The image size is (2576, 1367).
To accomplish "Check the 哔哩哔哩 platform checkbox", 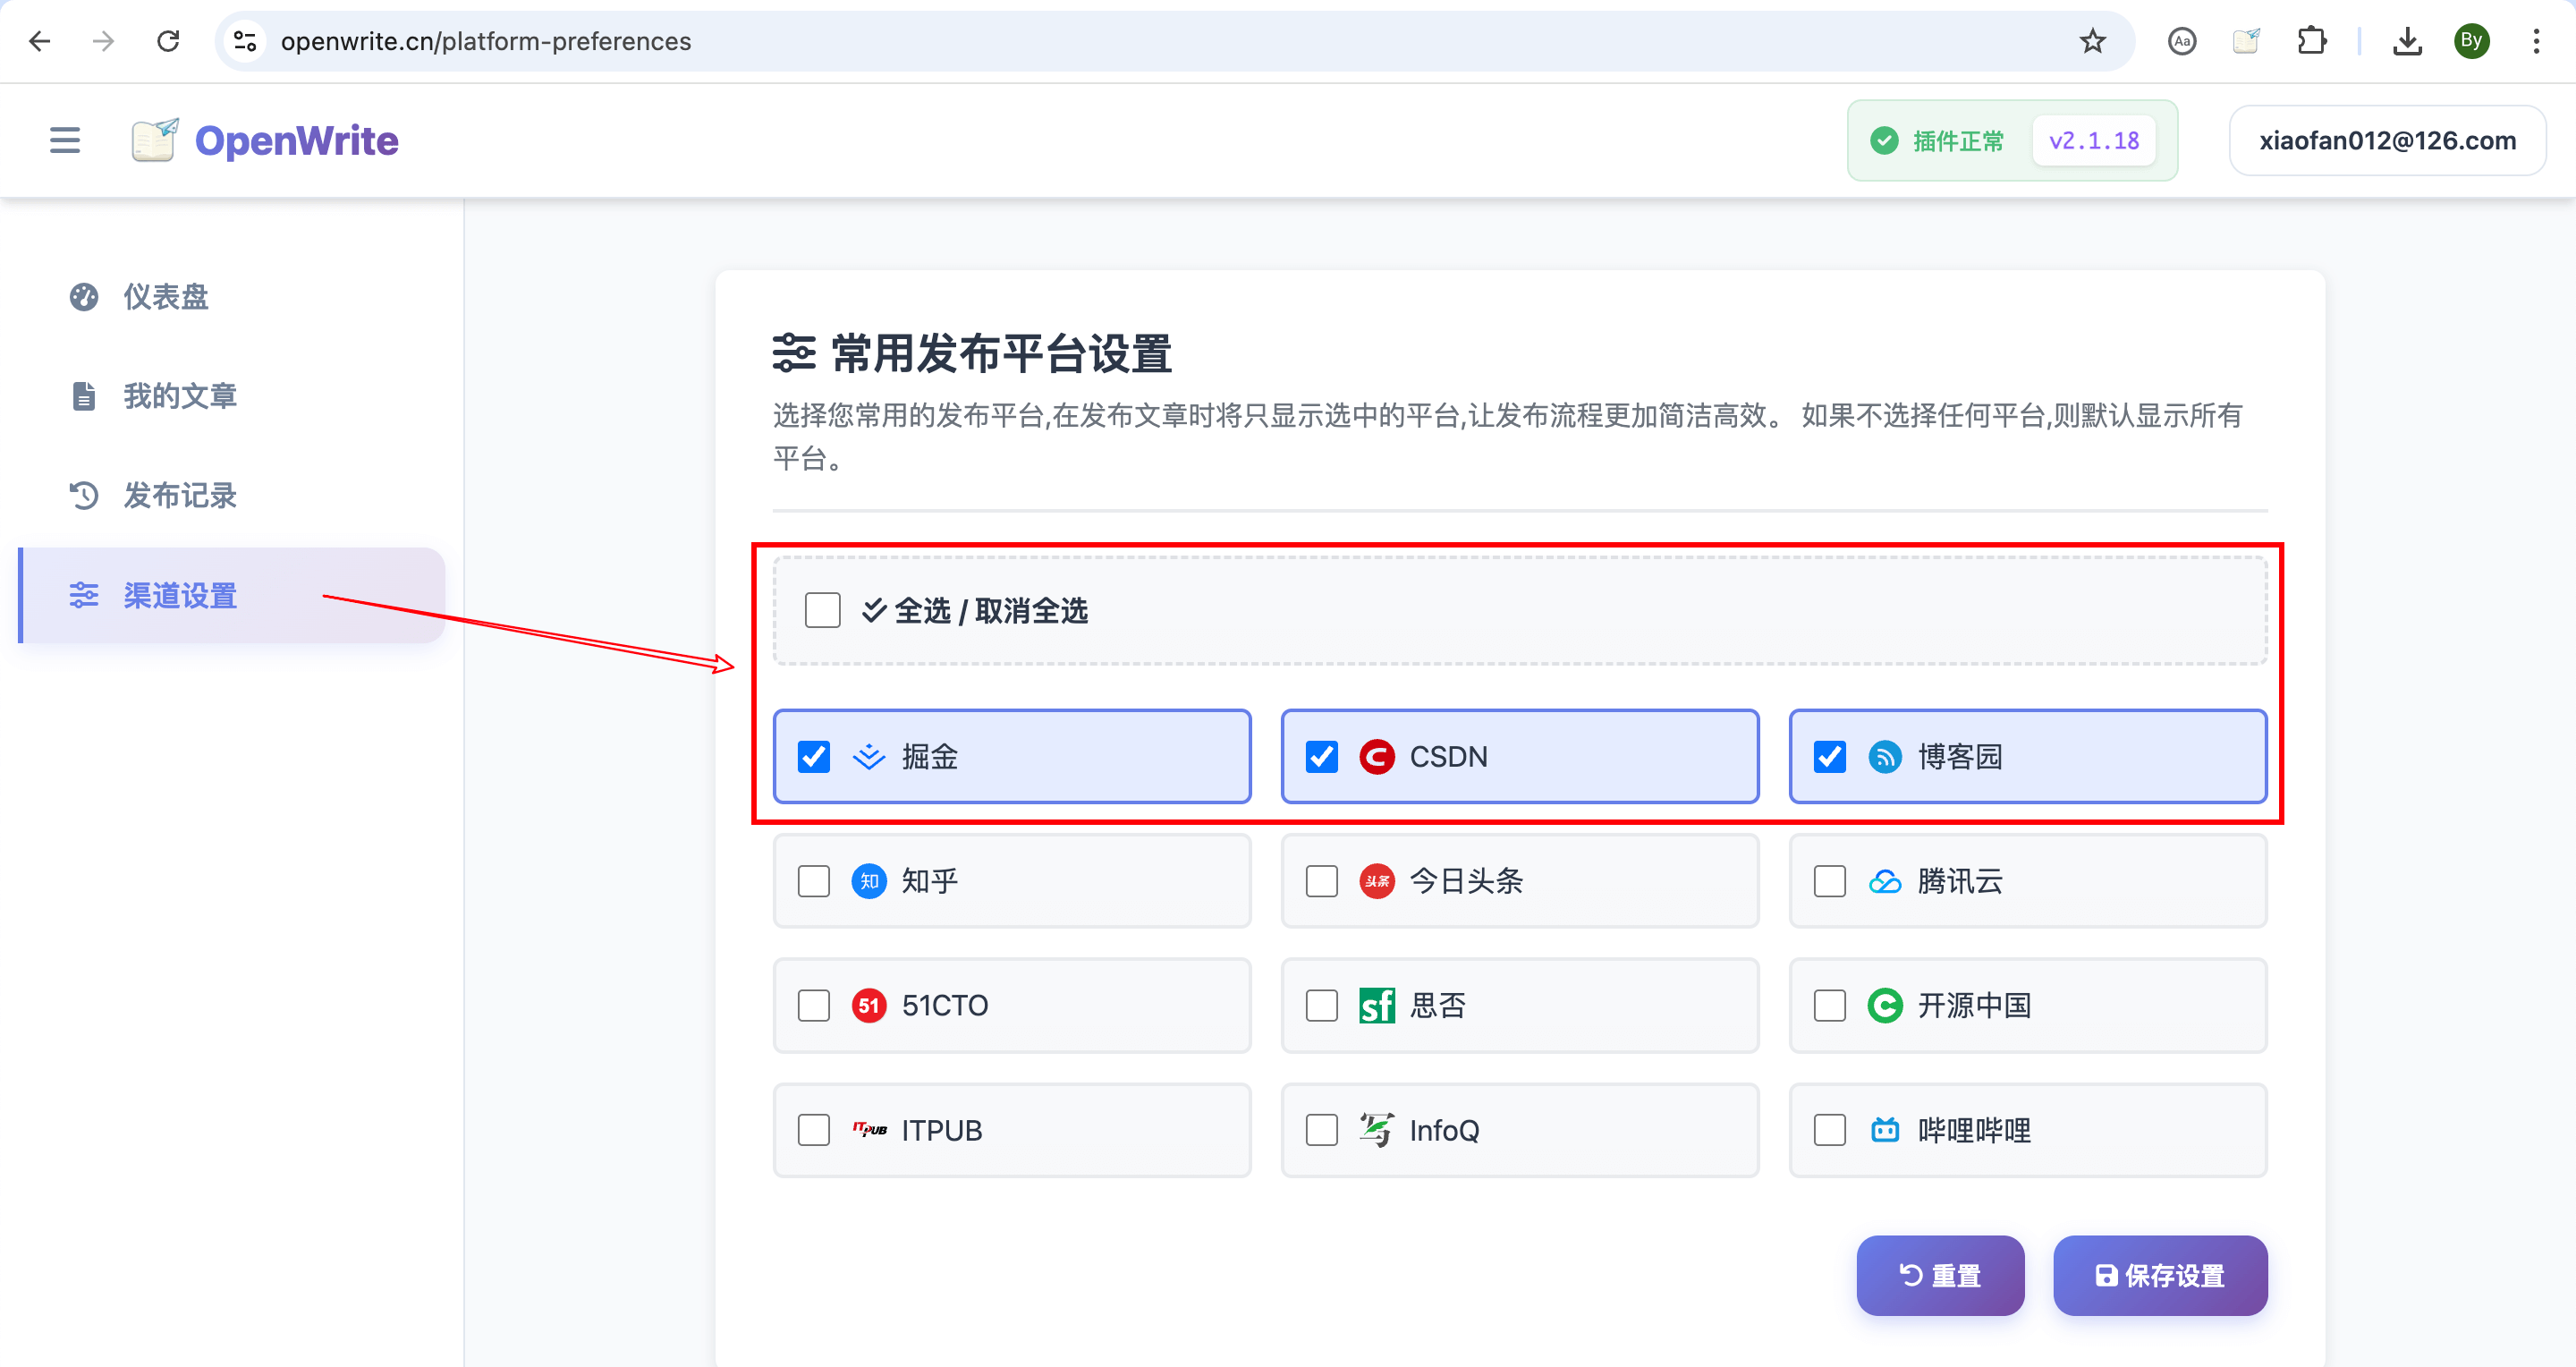I will [x=1830, y=1130].
